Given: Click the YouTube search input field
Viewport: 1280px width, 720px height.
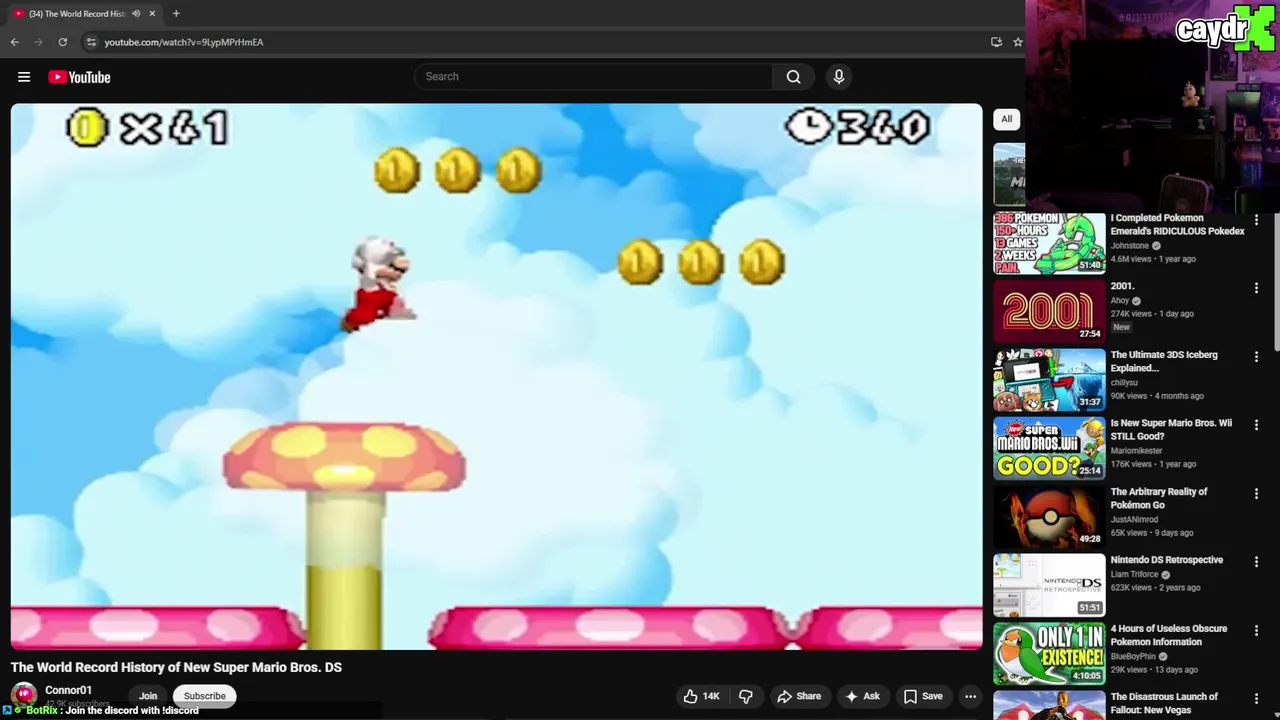Looking at the screenshot, I should coord(593,77).
